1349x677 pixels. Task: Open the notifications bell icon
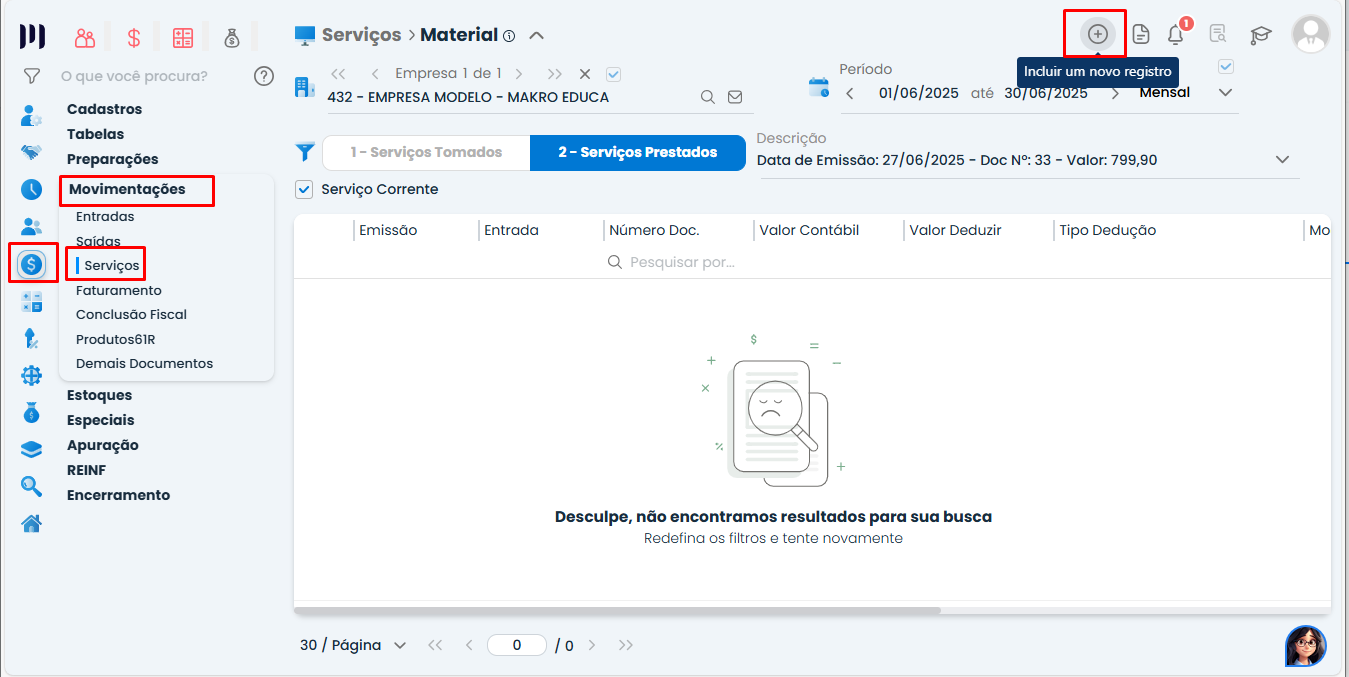pyautogui.click(x=1176, y=35)
